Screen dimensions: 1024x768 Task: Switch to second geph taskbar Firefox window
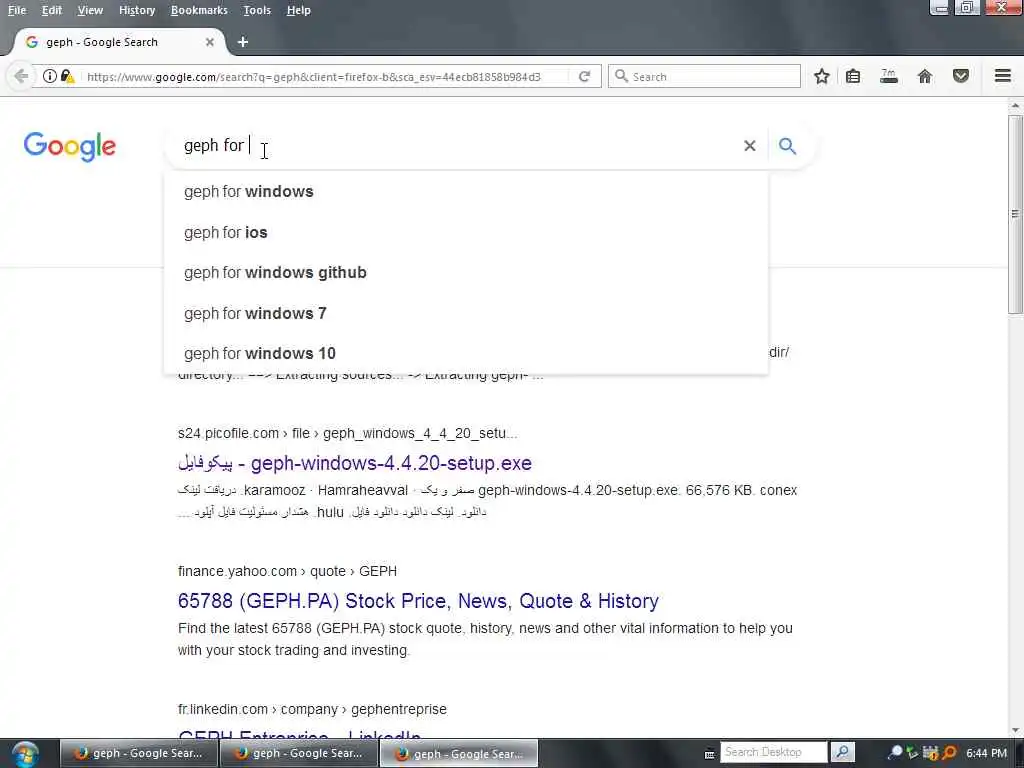coord(299,754)
